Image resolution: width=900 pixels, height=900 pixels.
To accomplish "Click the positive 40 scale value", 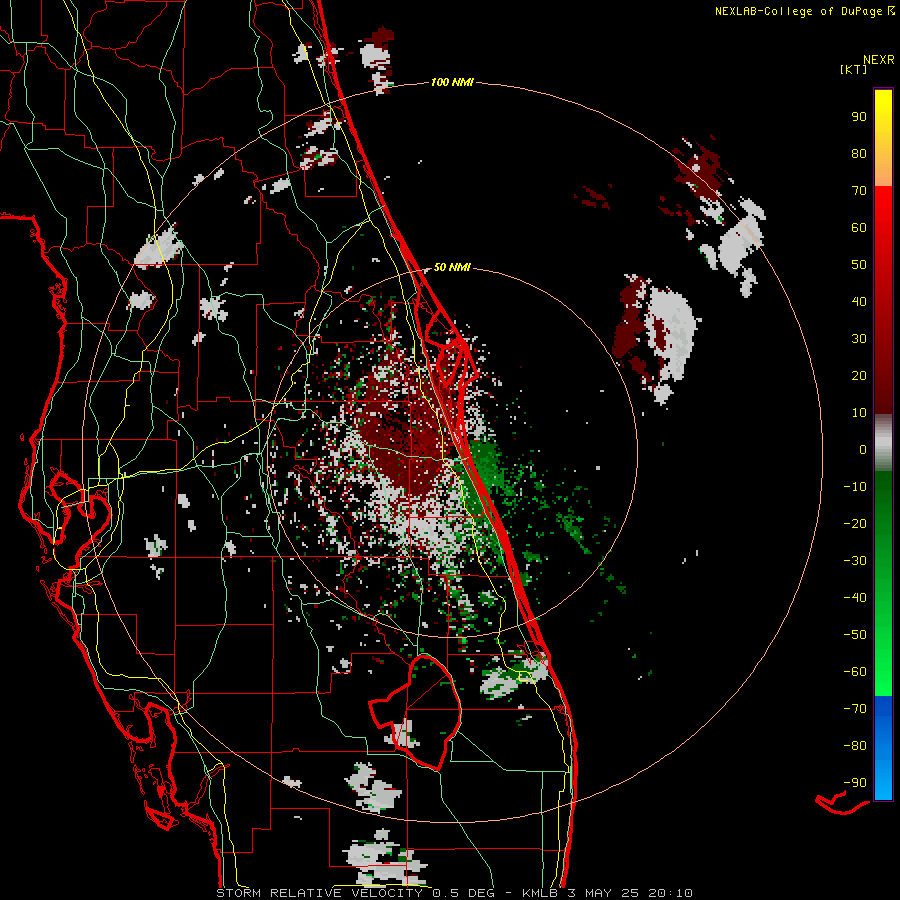I will click(859, 301).
